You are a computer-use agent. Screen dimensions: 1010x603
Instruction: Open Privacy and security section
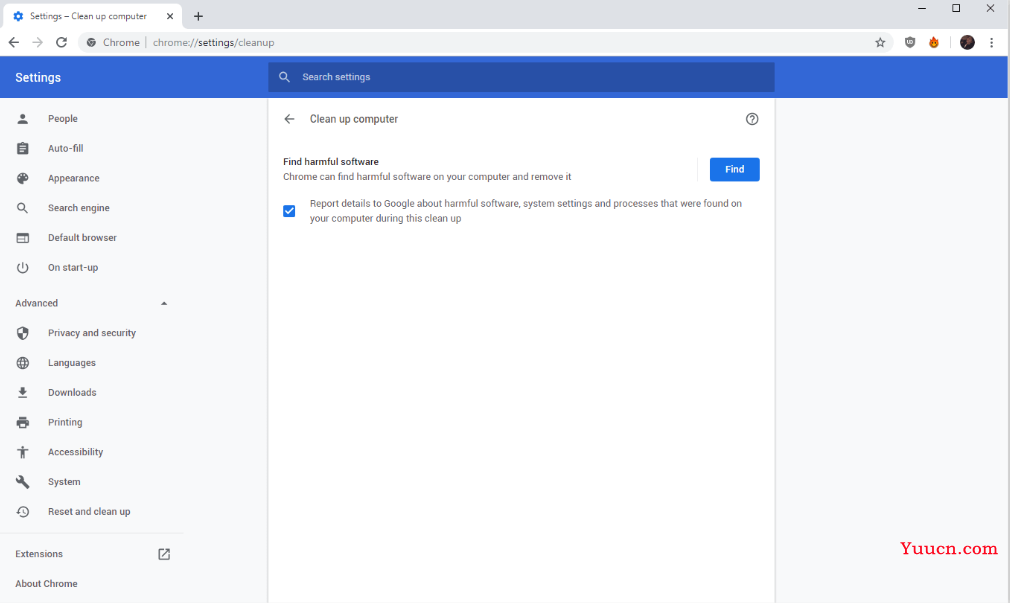92,333
